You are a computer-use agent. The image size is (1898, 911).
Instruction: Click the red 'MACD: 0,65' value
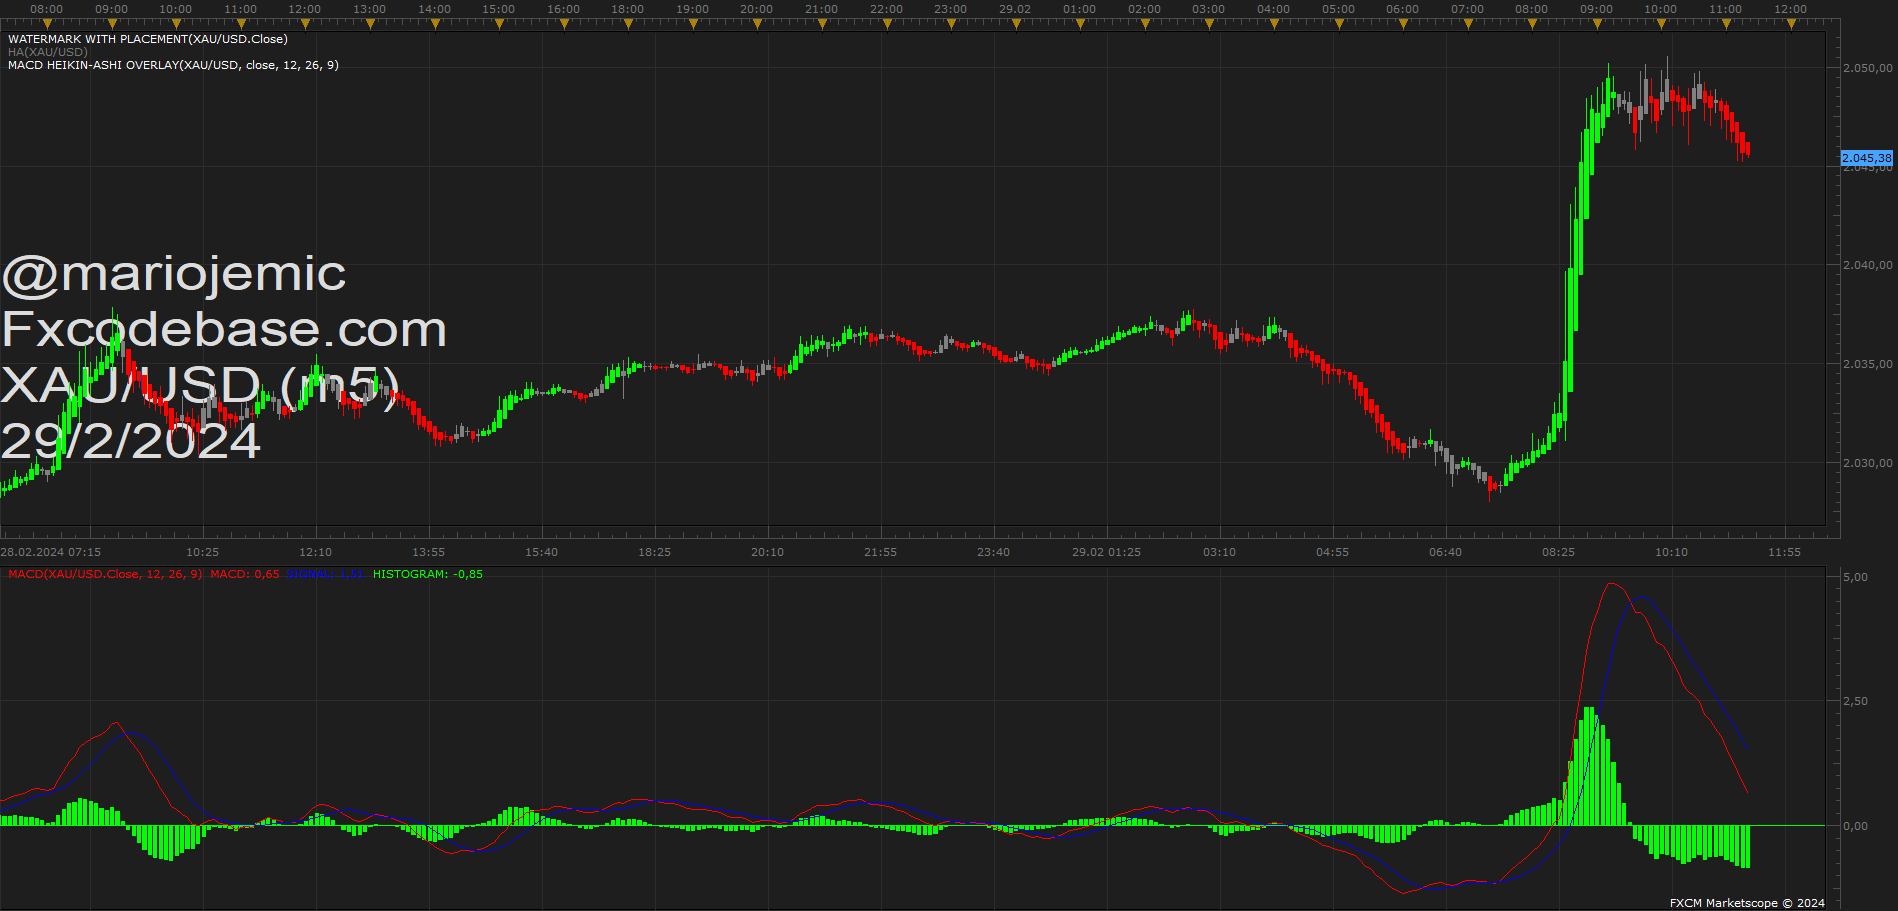click(245, 574)
